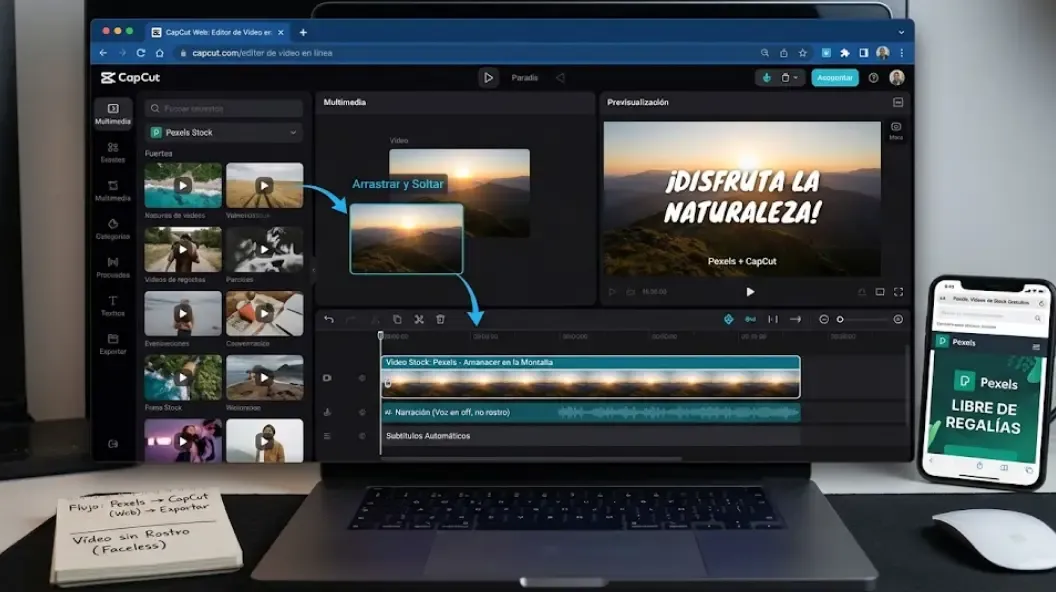1056x592 pixels.
Task: Click the fullscreen icon in preview panel
Action: (898, 292)
